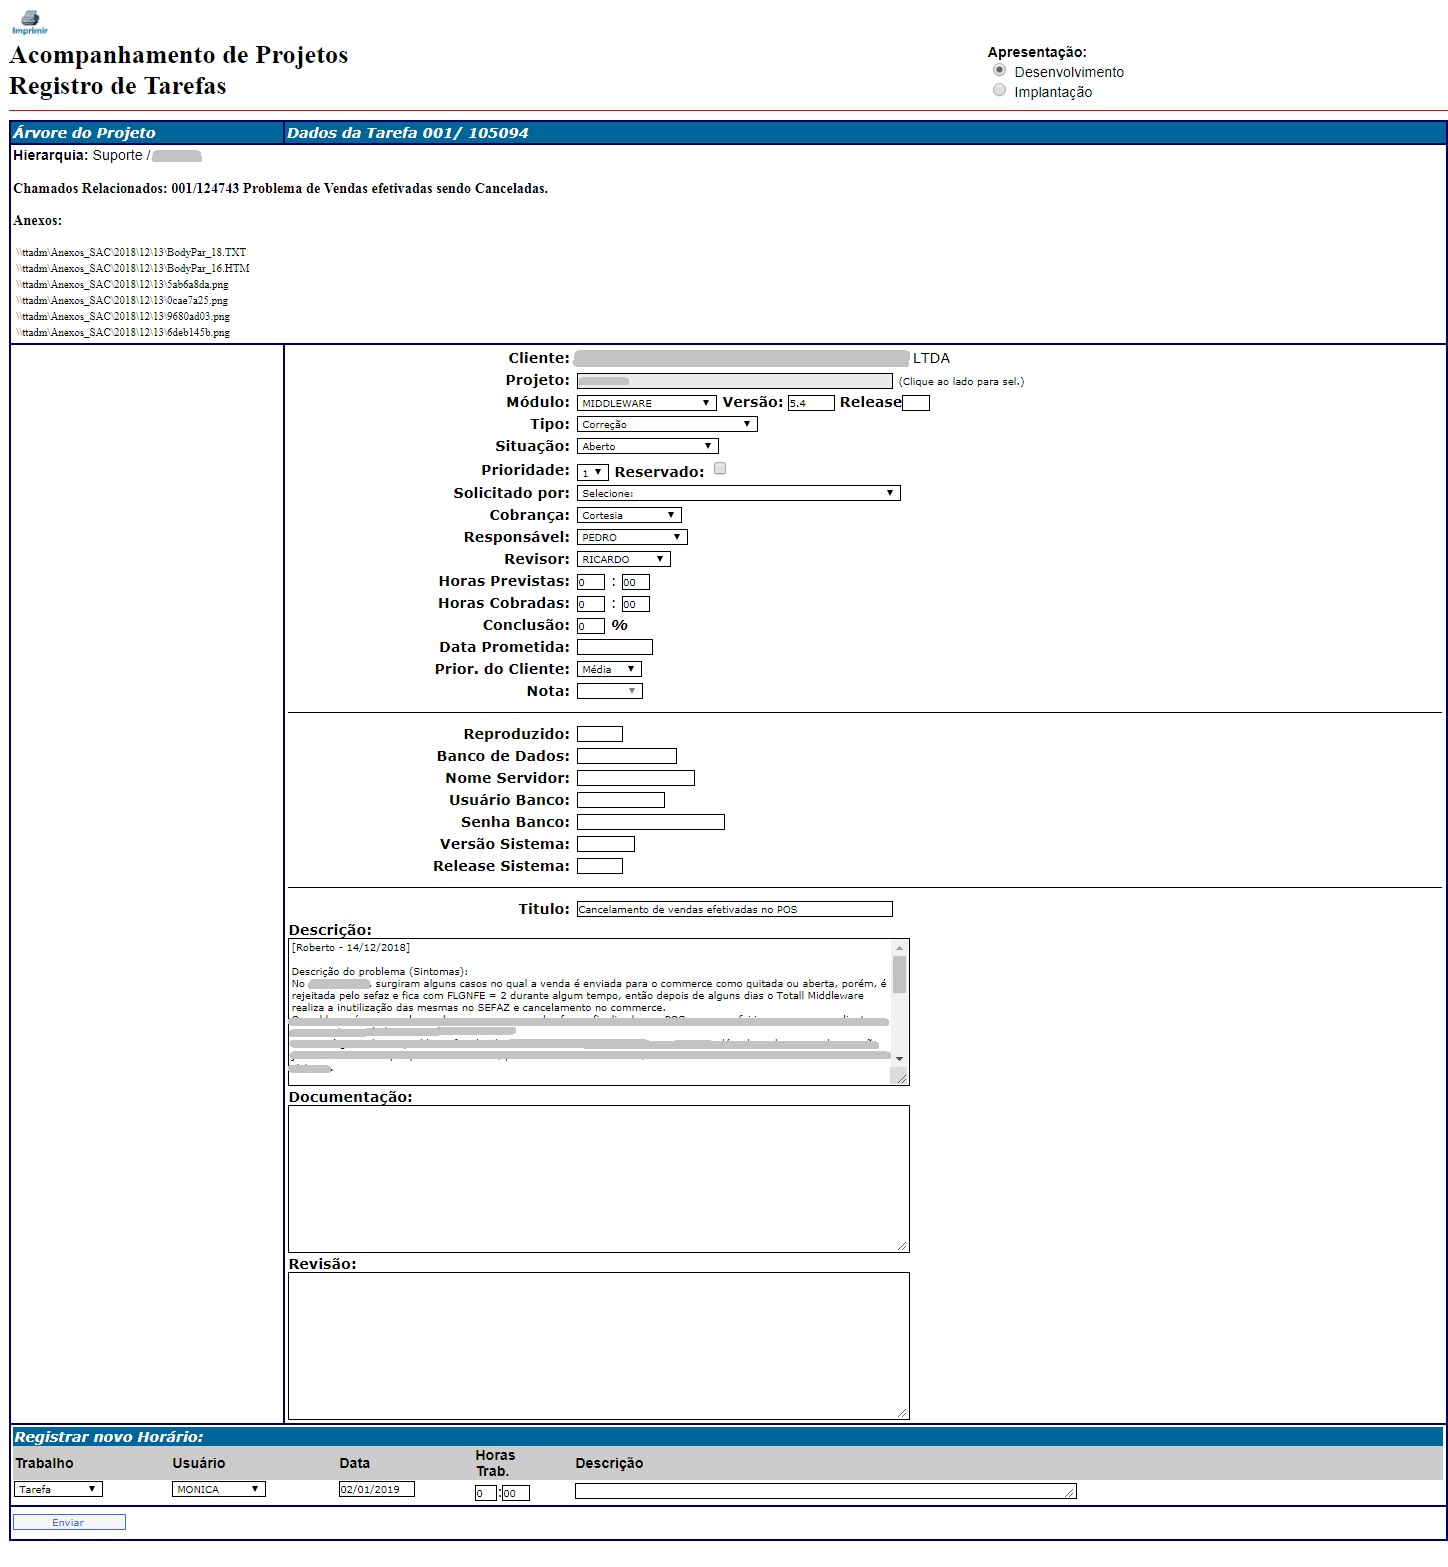The height and width of the screenshot is (1567, 1448).
Task: Click the Descrição box scroll up arrow
Action: [899, 947]
